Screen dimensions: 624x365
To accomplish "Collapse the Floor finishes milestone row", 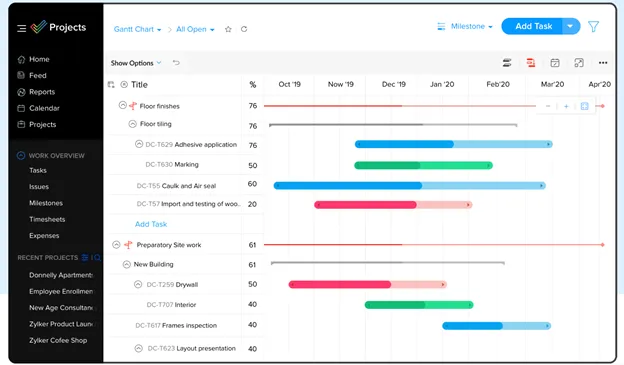I will (x=123, y=105).
